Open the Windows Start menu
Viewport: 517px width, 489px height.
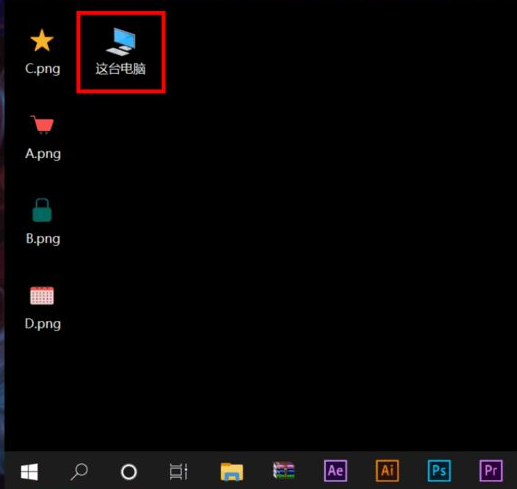pos(29,472)
